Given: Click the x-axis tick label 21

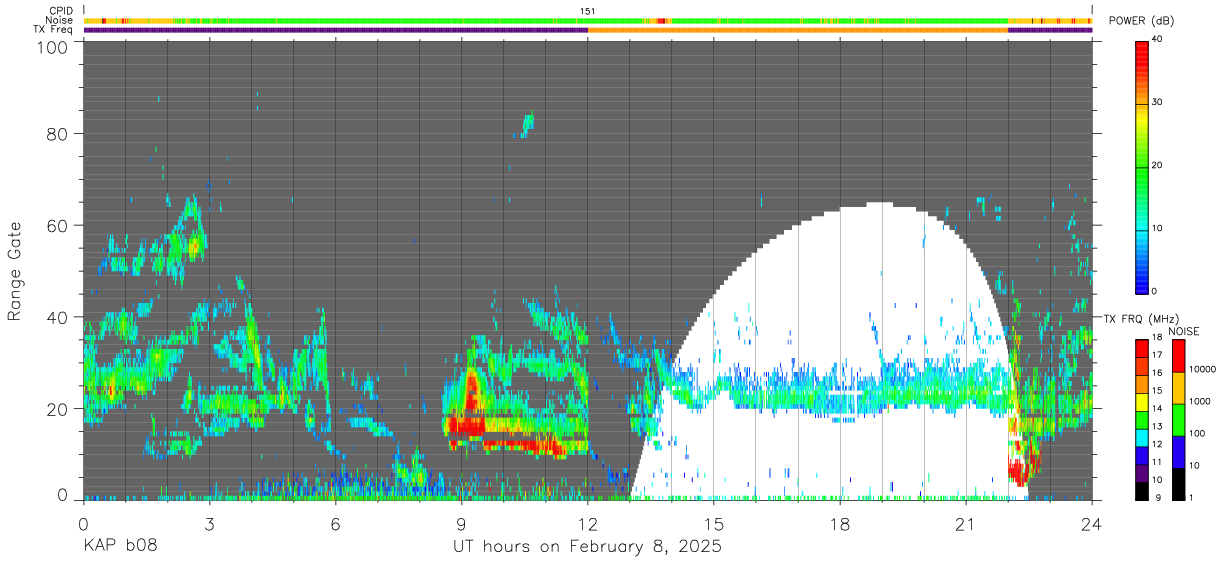Looking at the screenshot, I should pyautogui.click(x=966, y=524).
